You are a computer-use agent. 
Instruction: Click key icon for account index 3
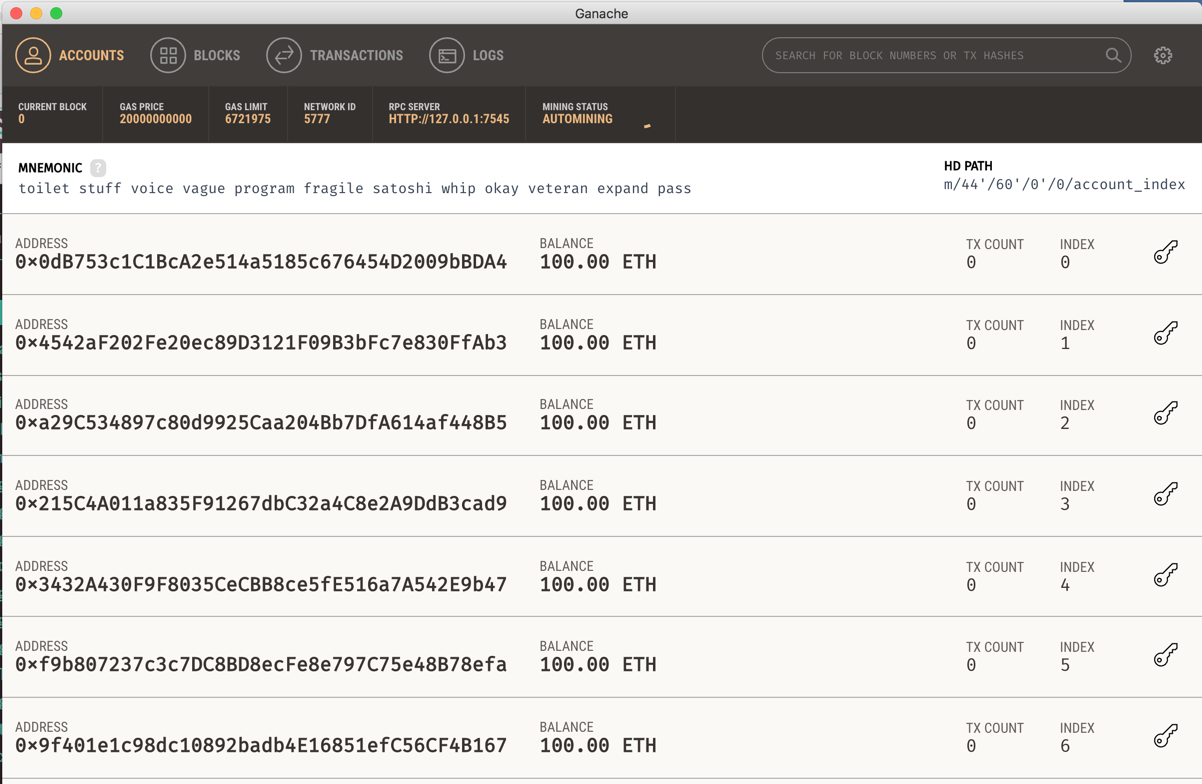tap(1165, 494)
